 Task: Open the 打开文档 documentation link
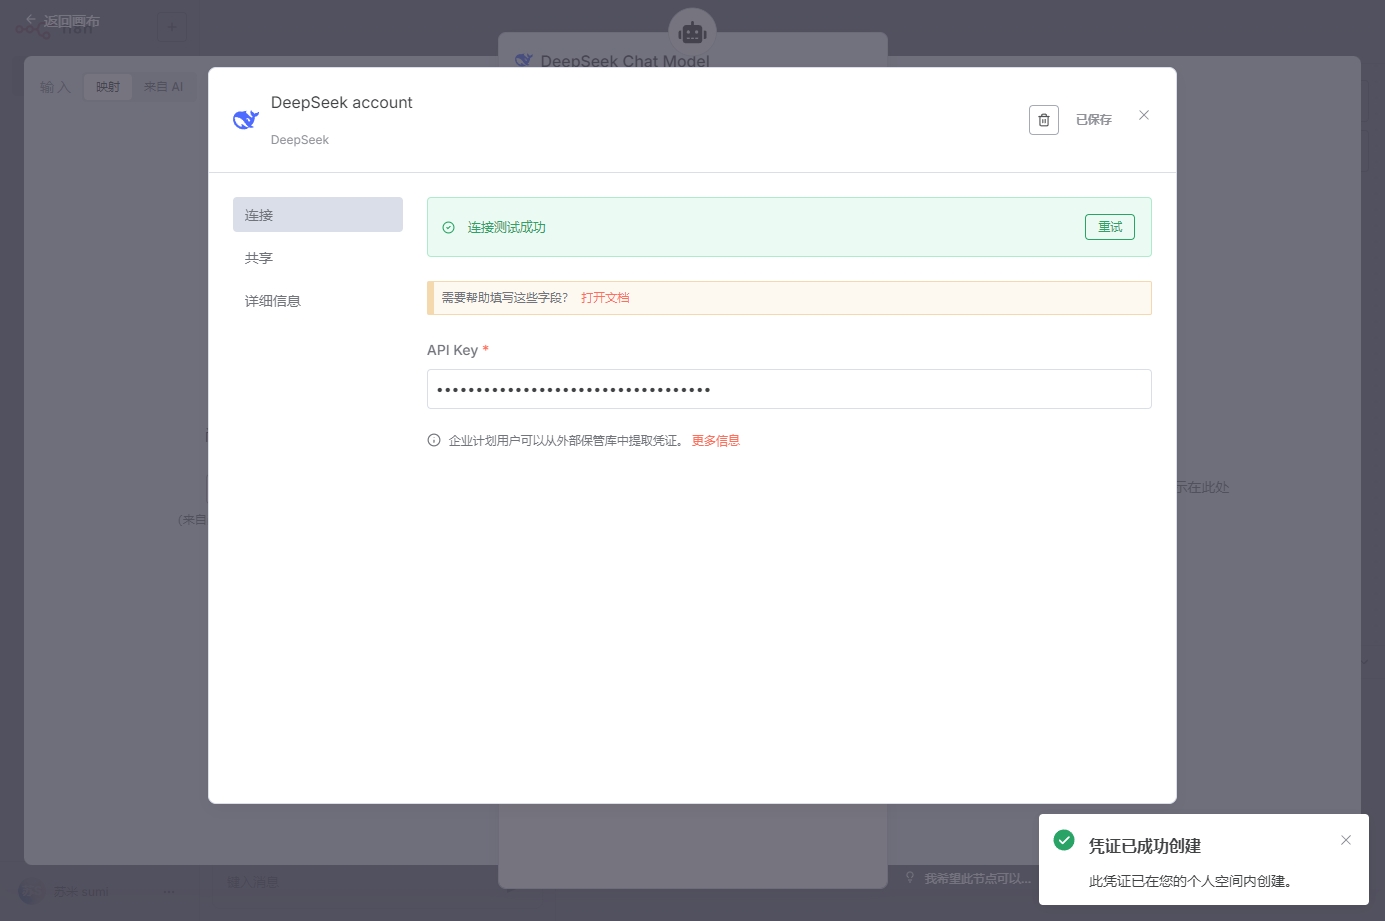tap(605, 298)
